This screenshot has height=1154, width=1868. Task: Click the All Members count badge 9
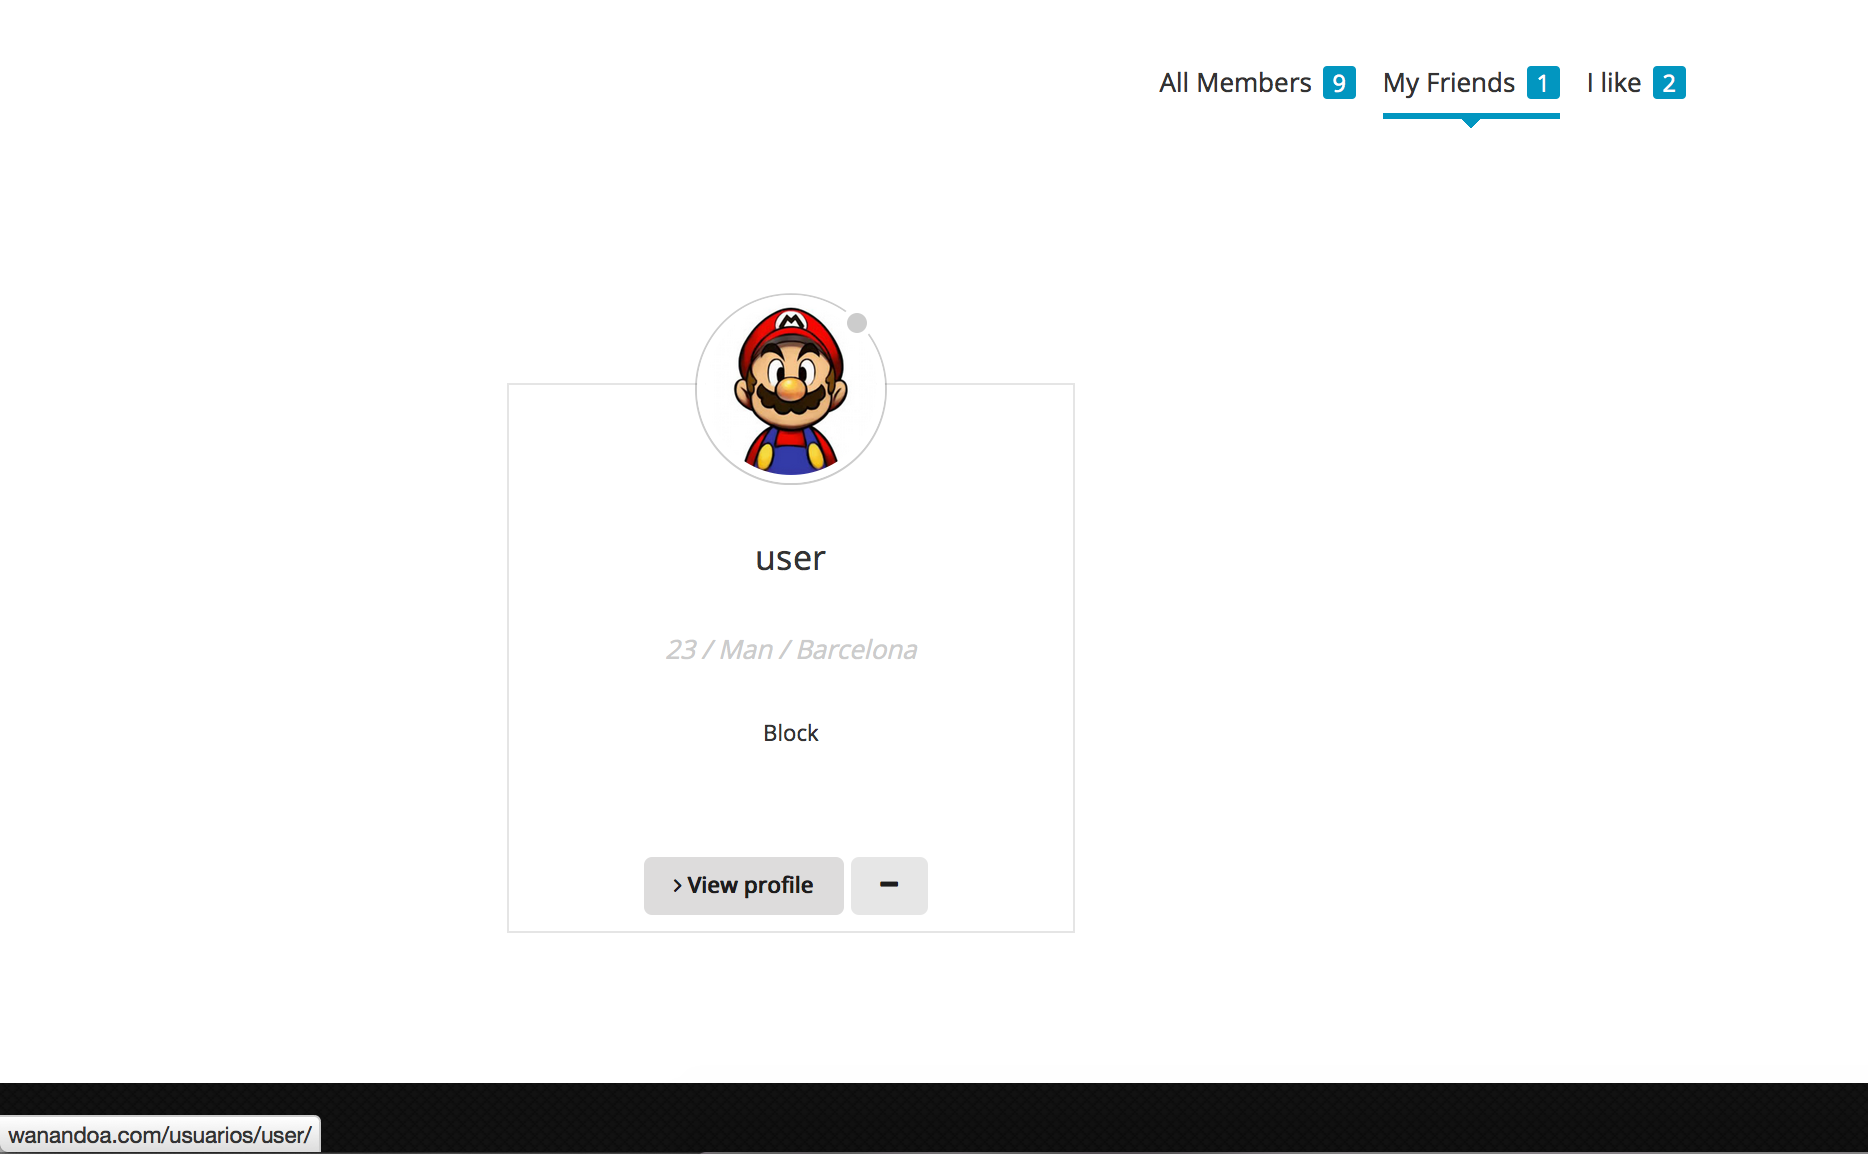point(1339,83)
